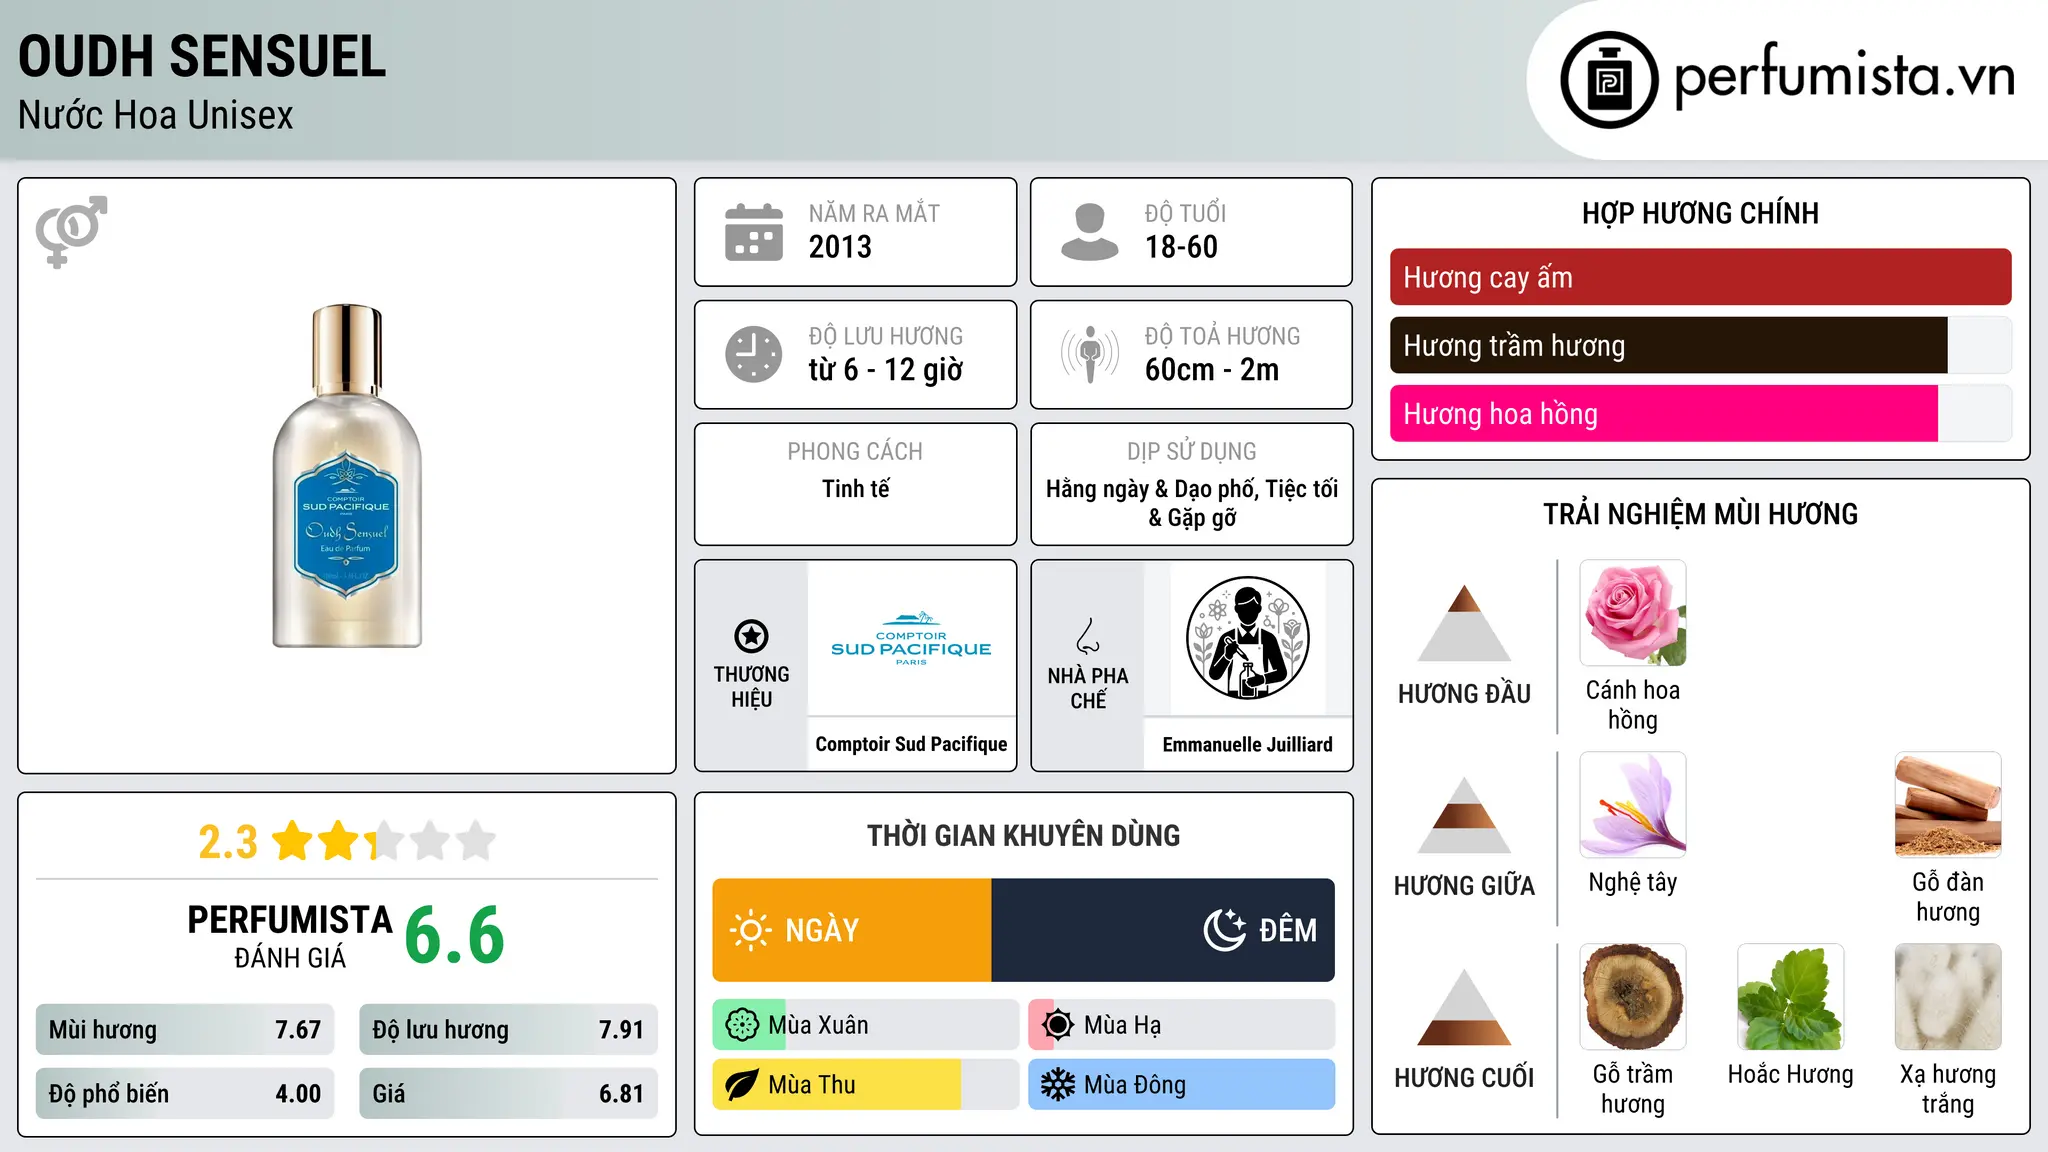The height and width of the screenshot is (1152, 2048).
Task: Click the snowflake icon for Mùa Đông
Action: click(x=1058, y=1085)
